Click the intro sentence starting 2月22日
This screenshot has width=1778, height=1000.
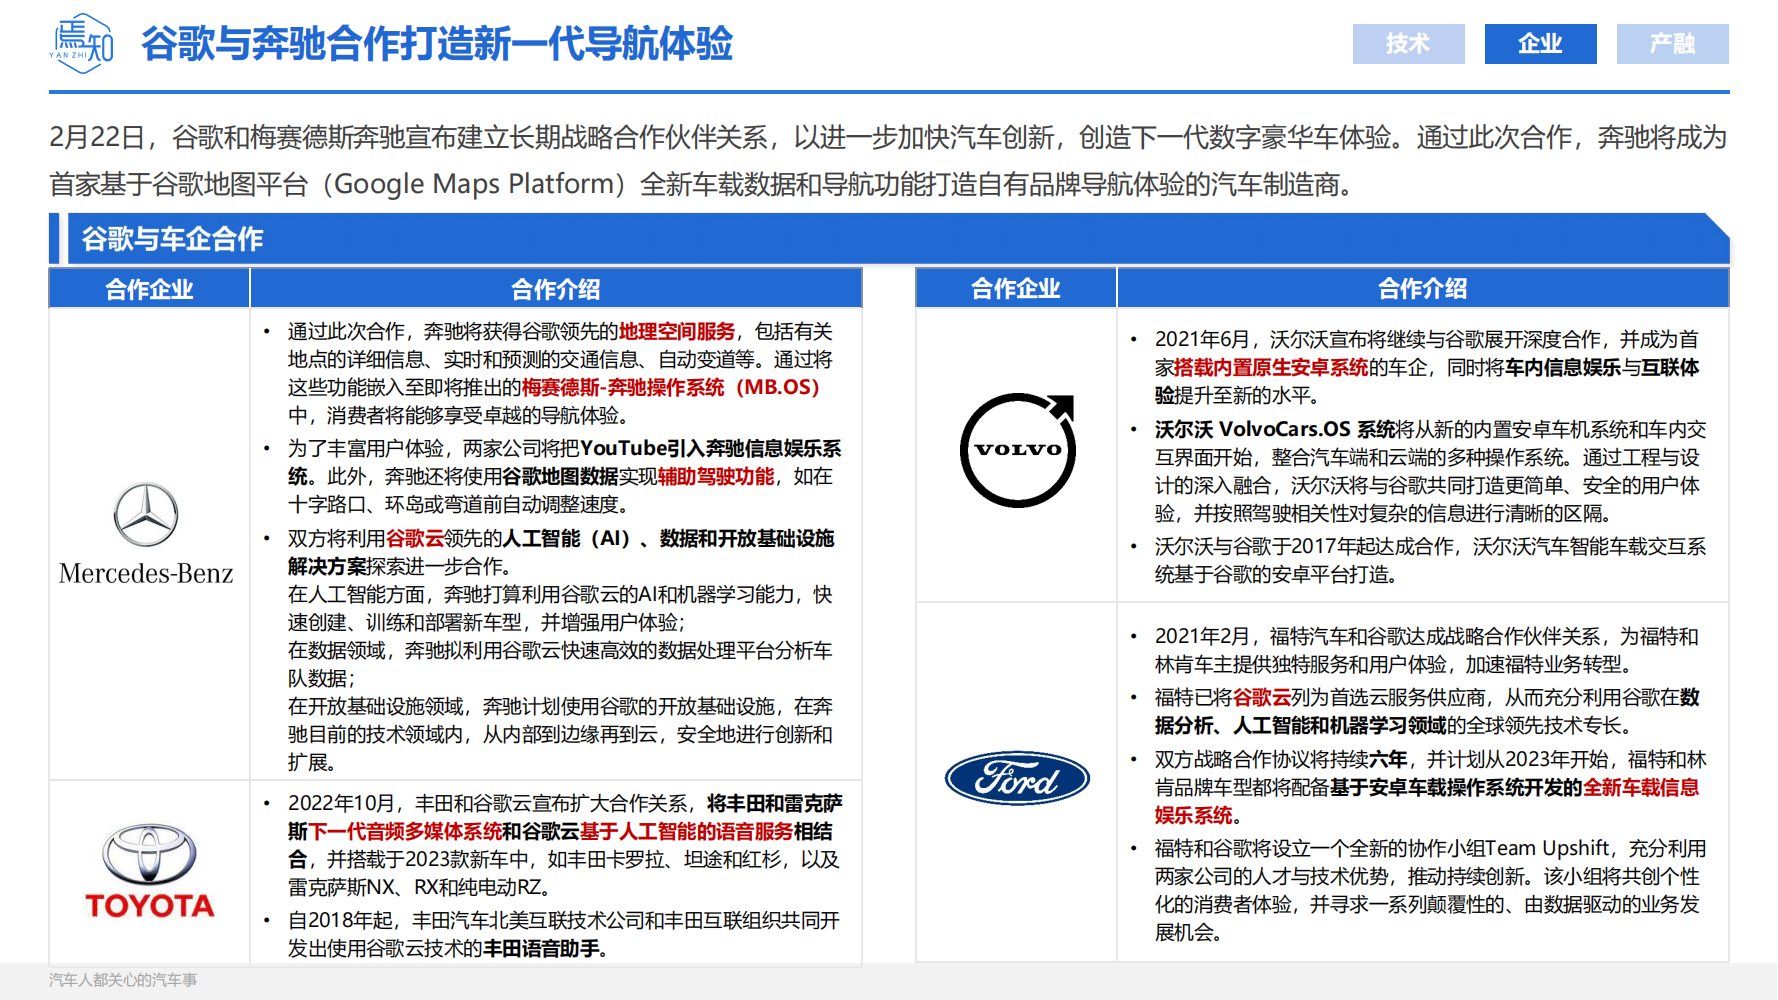click(888, 160)
